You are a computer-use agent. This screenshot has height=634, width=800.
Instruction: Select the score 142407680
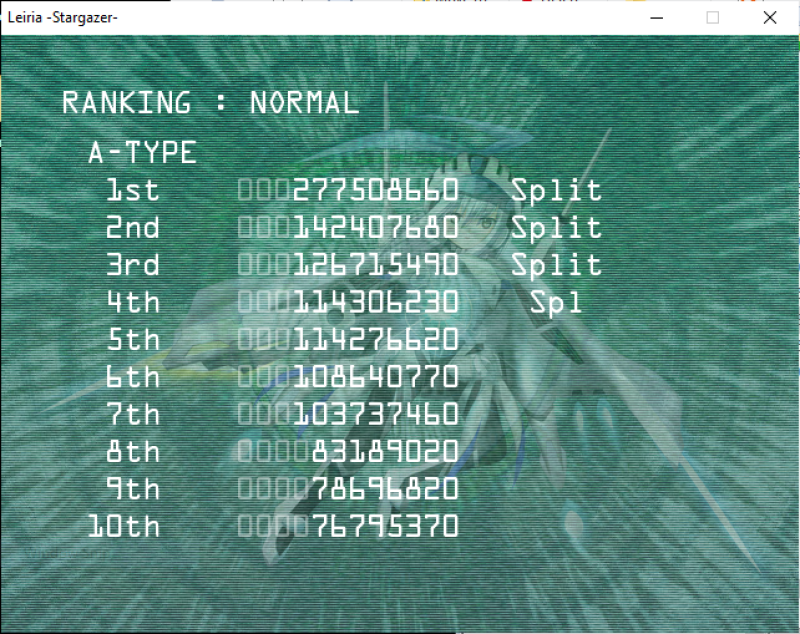[376, 227]
